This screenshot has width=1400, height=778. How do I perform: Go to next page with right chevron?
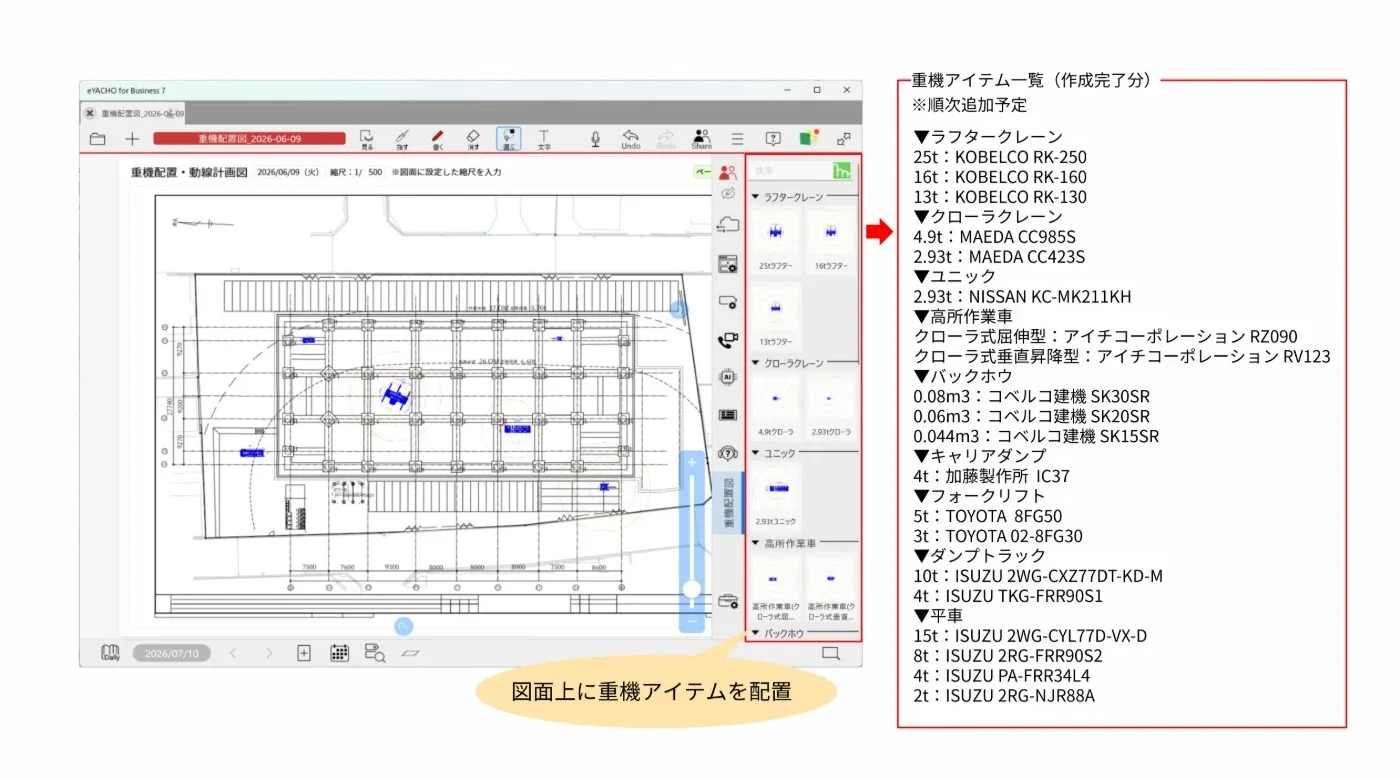coord(269,653)
